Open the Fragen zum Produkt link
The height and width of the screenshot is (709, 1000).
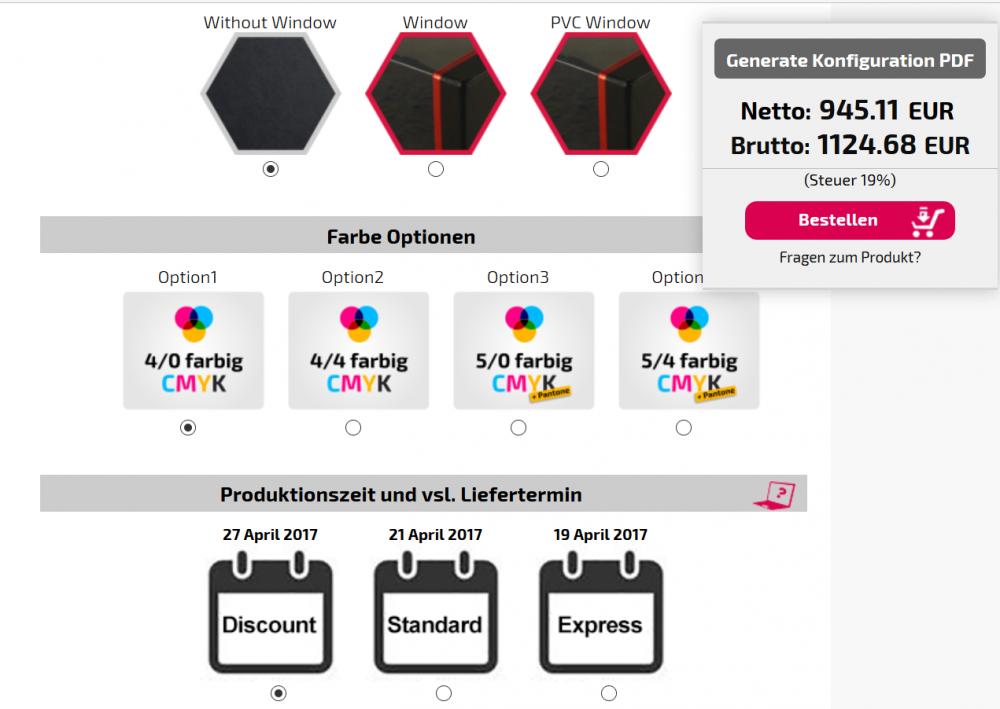pyautogui.click(x=849, y=258)
